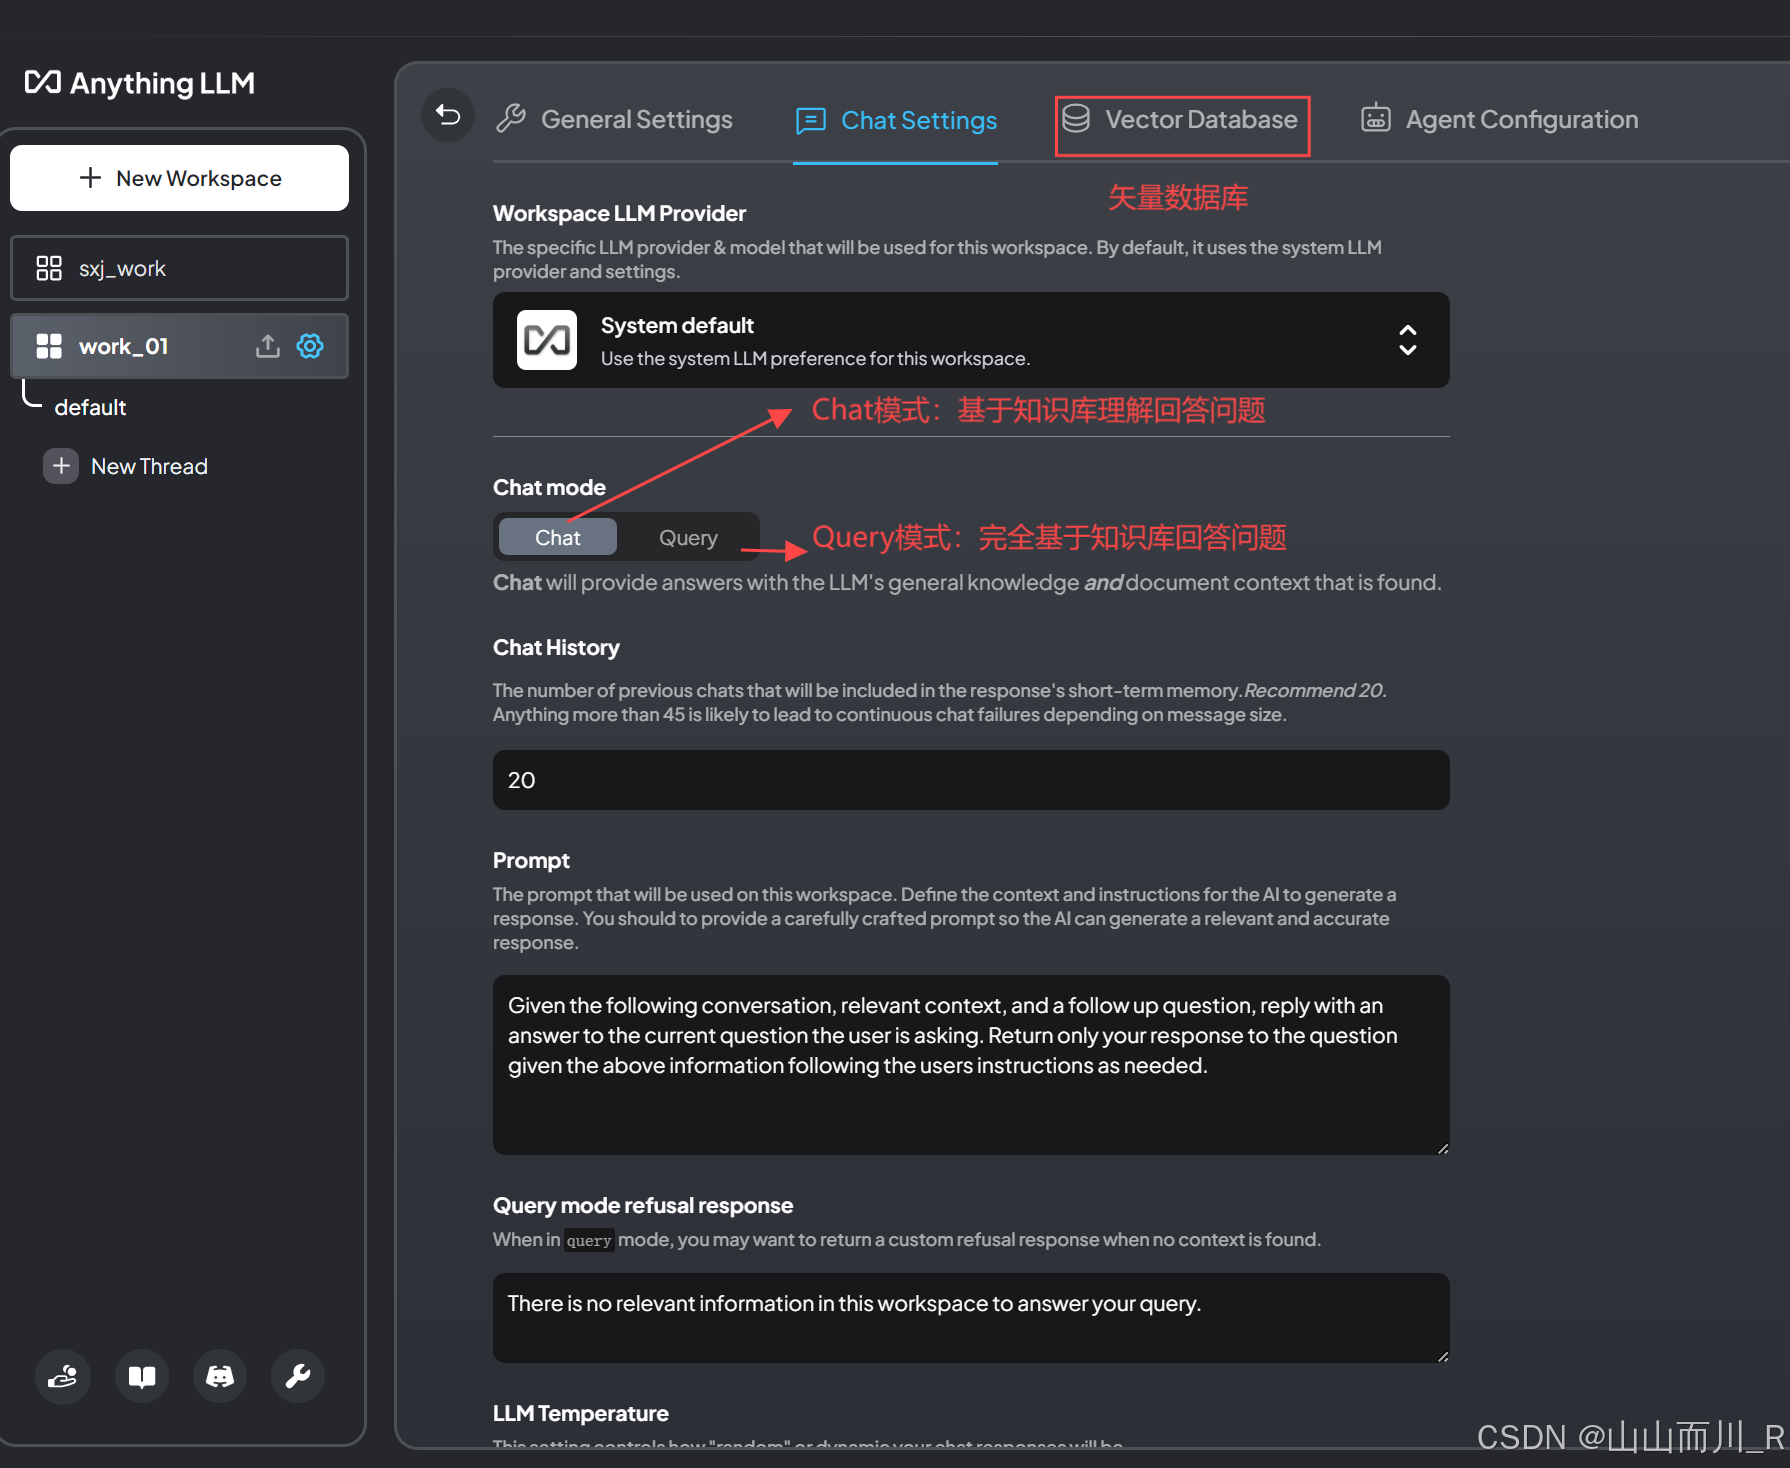
Task: Click the LLM Temperature heading
Action: 581,1413
